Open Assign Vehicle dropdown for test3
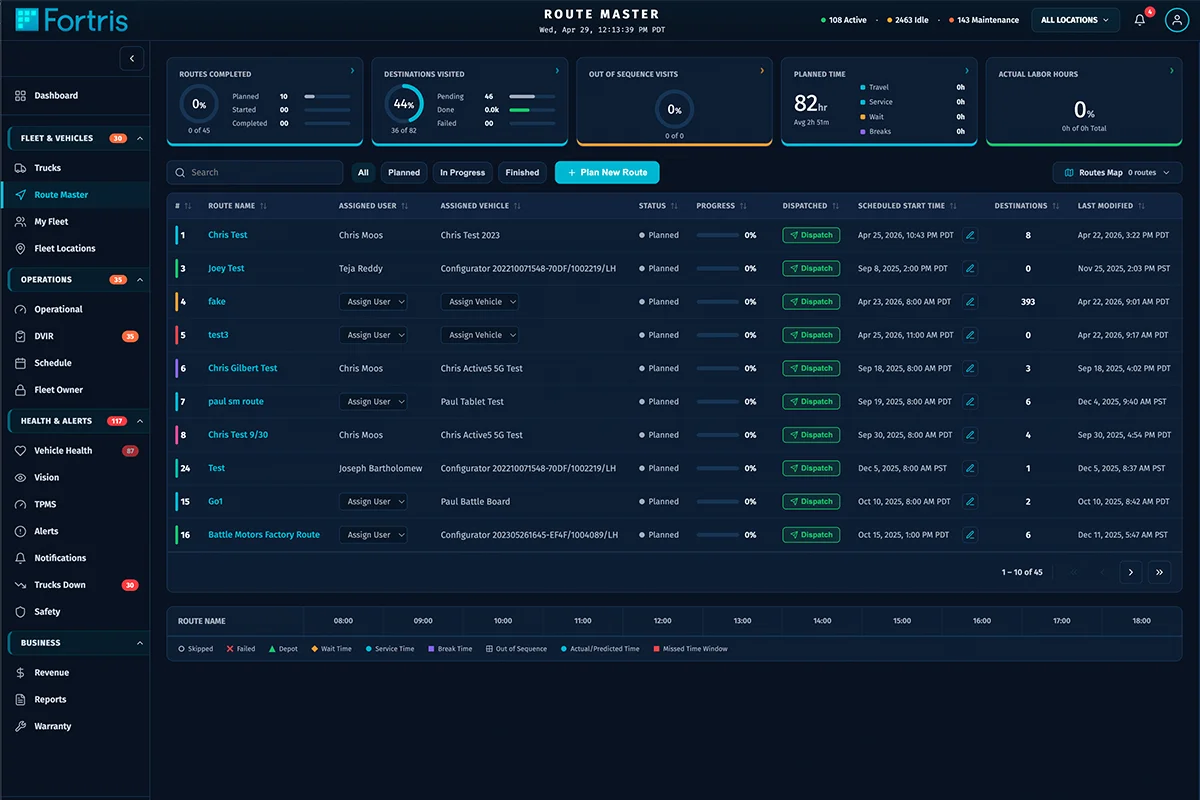Screen dimensions: 1200x800 pyautogui.click(x=480, y=335)
